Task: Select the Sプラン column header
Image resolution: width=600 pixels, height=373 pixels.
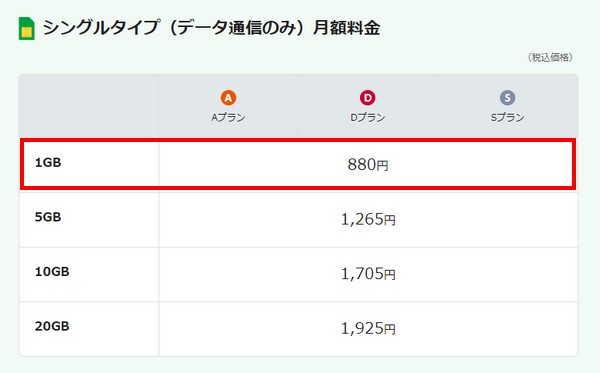Action: pos(508,106)
